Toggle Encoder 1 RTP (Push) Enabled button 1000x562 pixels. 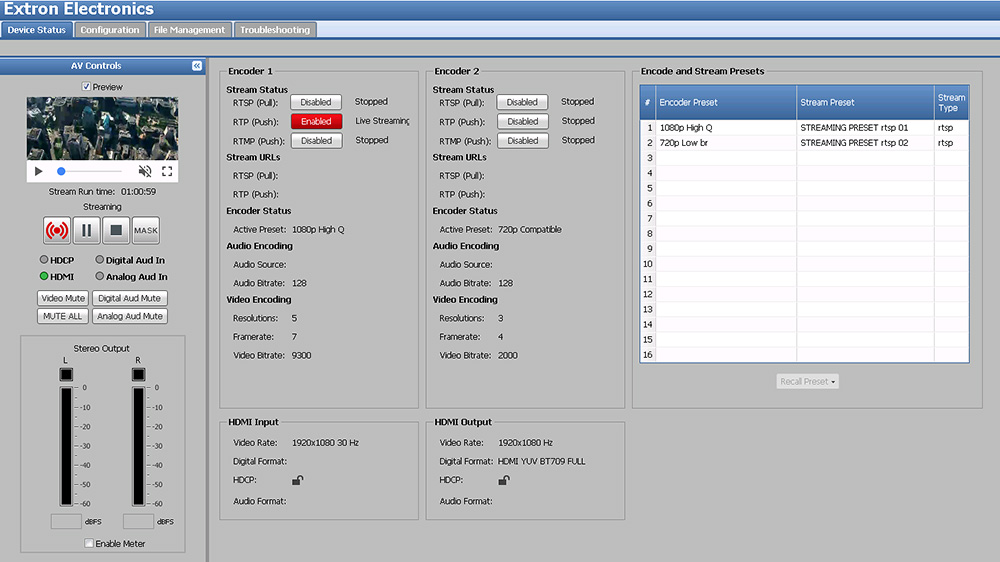(x=316, y=121)
